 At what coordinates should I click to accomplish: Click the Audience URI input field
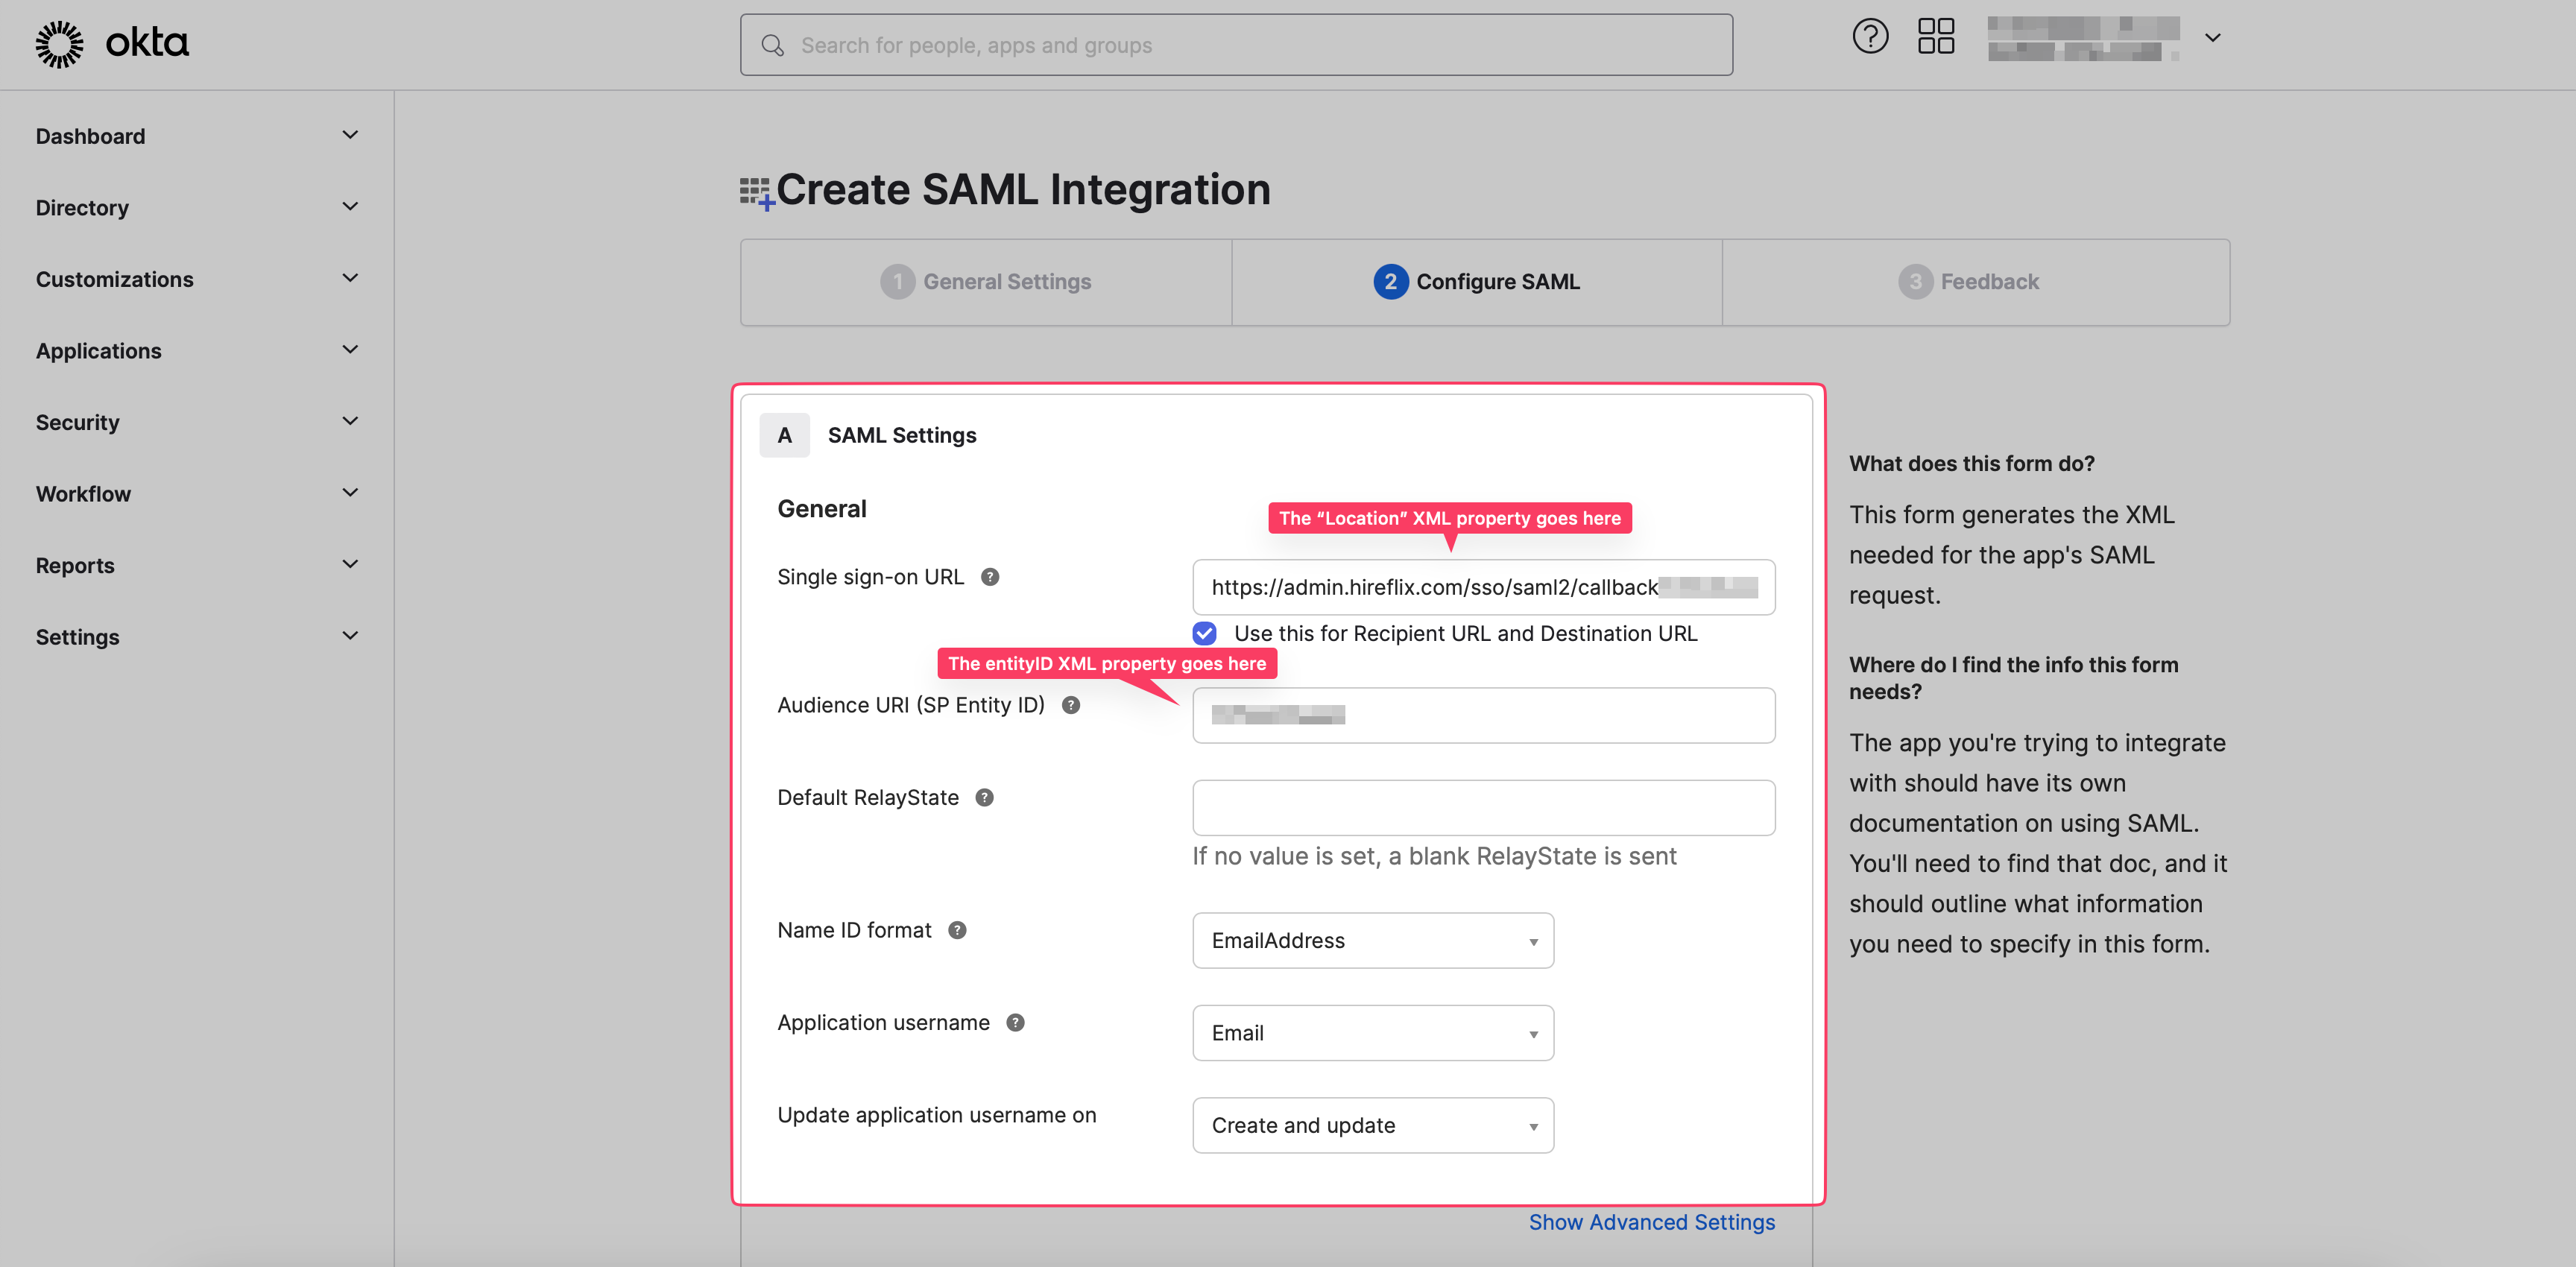click(1484, 715)
